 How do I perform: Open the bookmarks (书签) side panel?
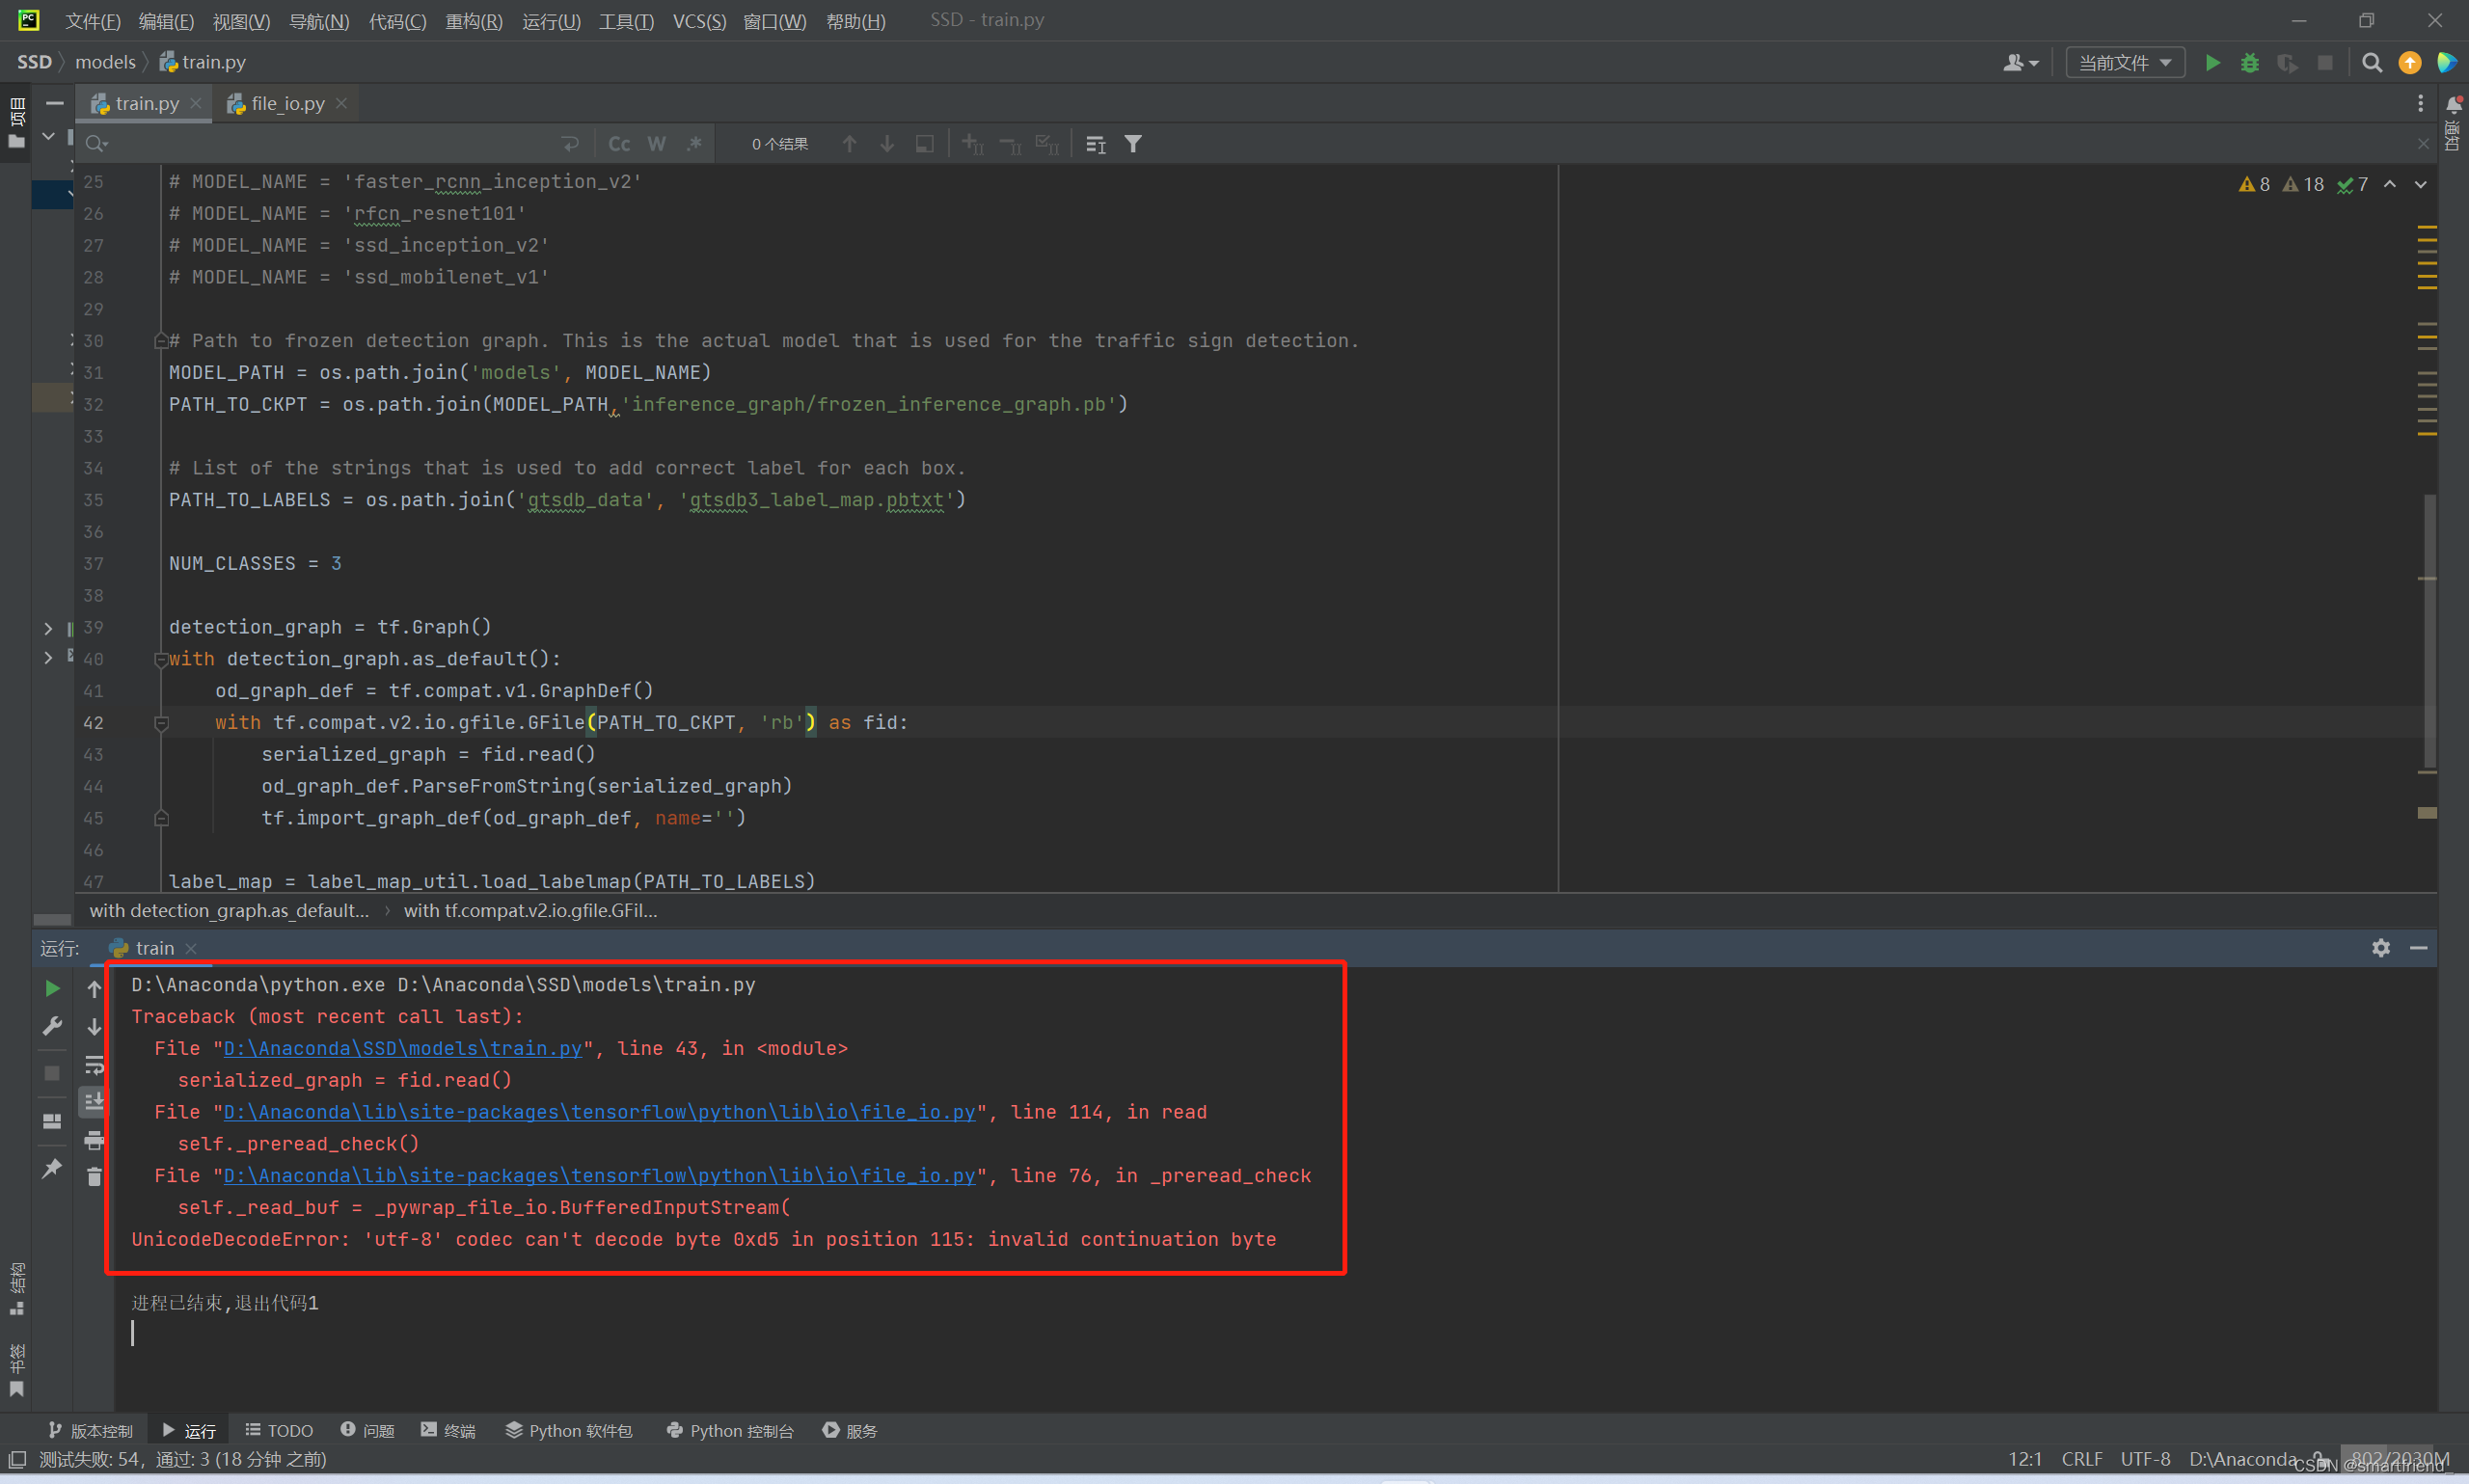[x=16, y=1373]
